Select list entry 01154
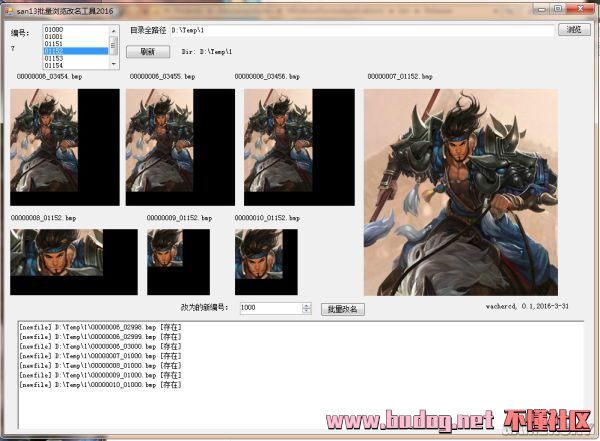The height and width of the screenshot is (441, 600). [76, 65]
